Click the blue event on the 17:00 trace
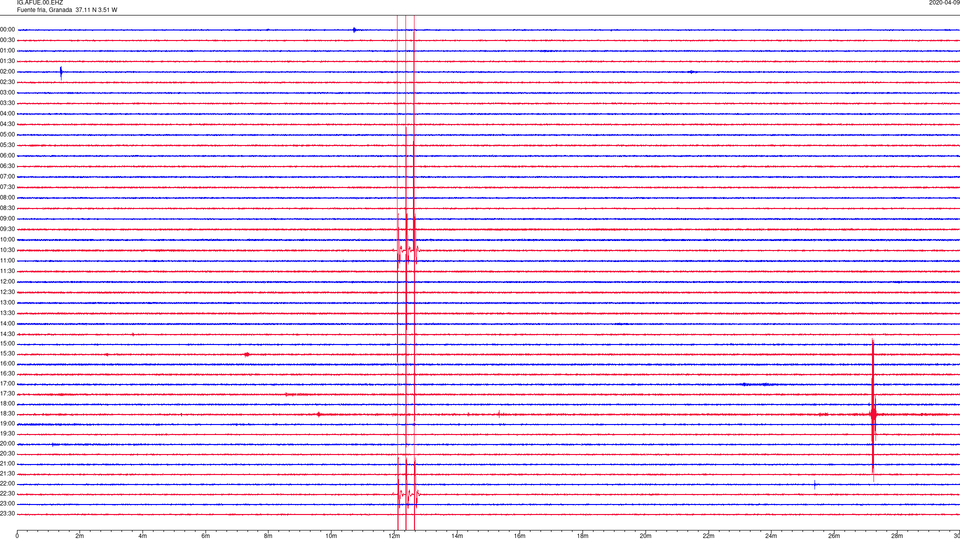Viewport: 960px width, 540px height. click(x=757, y=384)
